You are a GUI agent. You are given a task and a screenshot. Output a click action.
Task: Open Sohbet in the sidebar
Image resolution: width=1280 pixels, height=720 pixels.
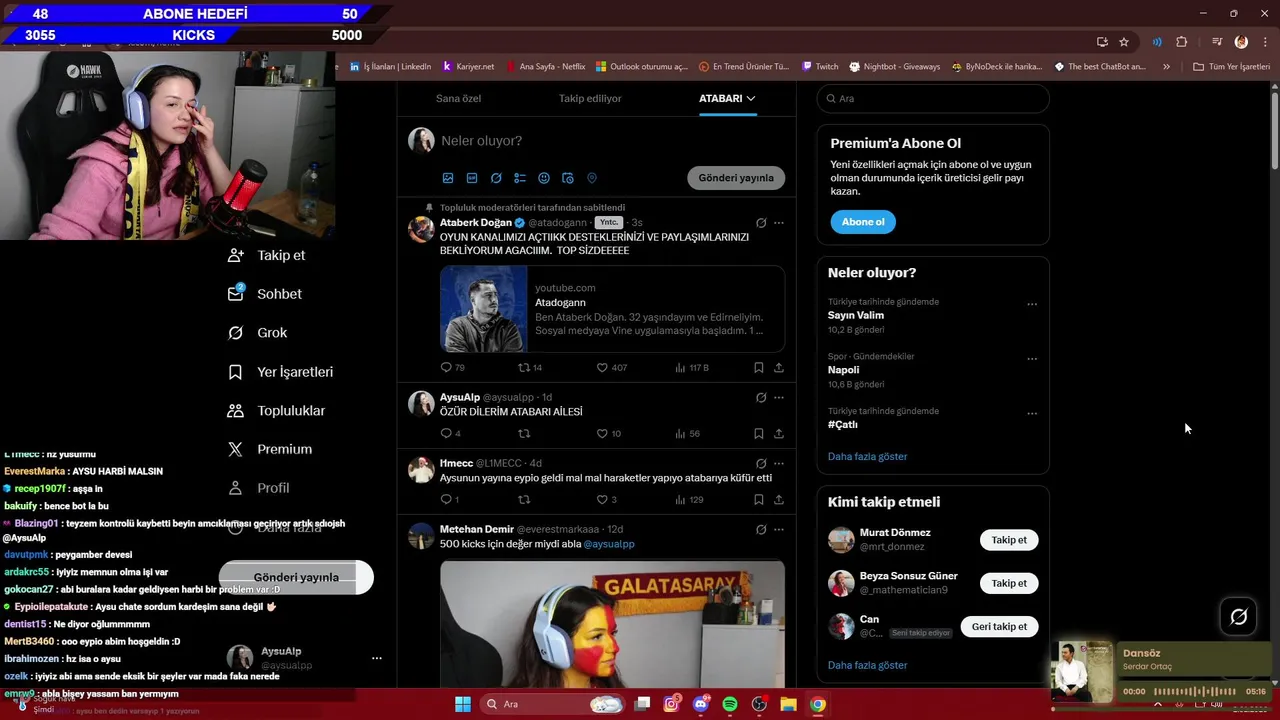[265, 294]
